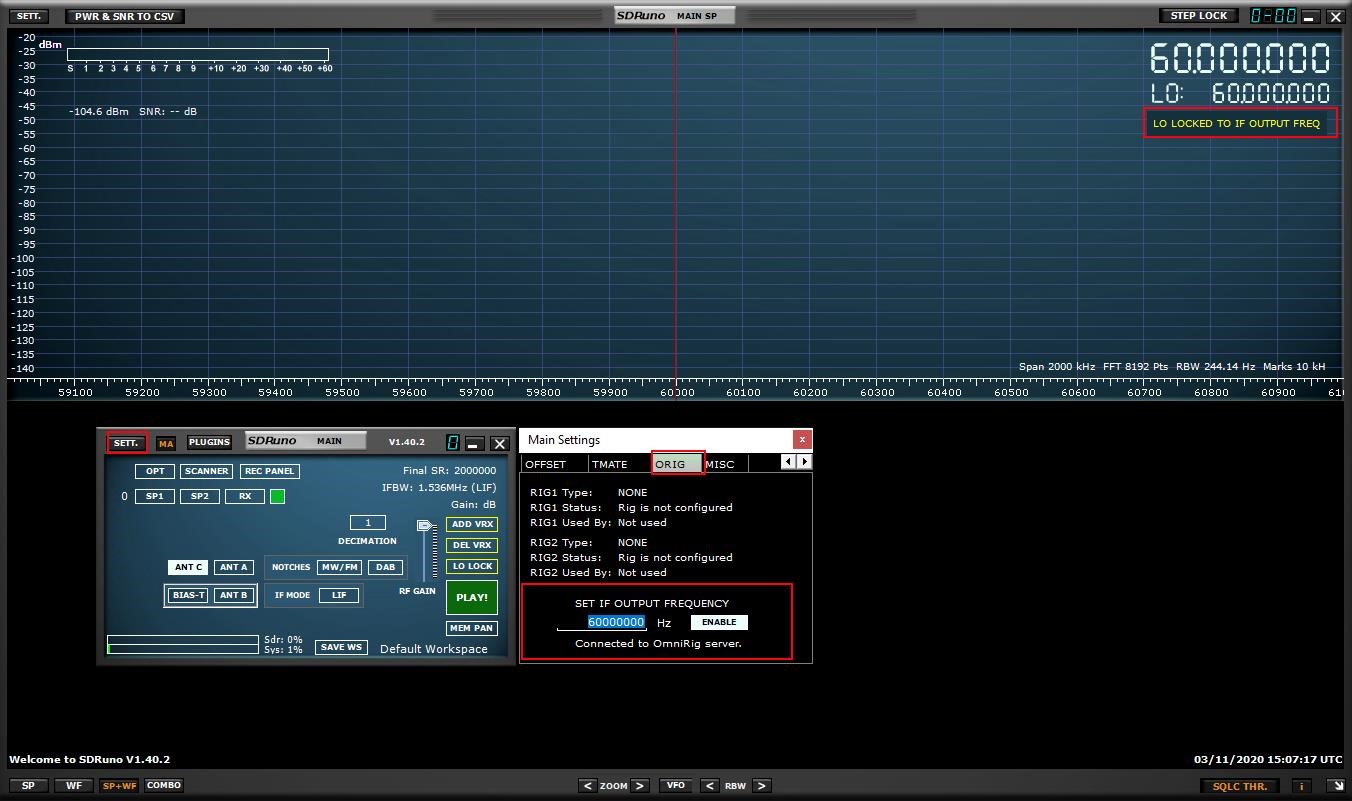Toggle the LO LOCK button

tap(472, 566)
